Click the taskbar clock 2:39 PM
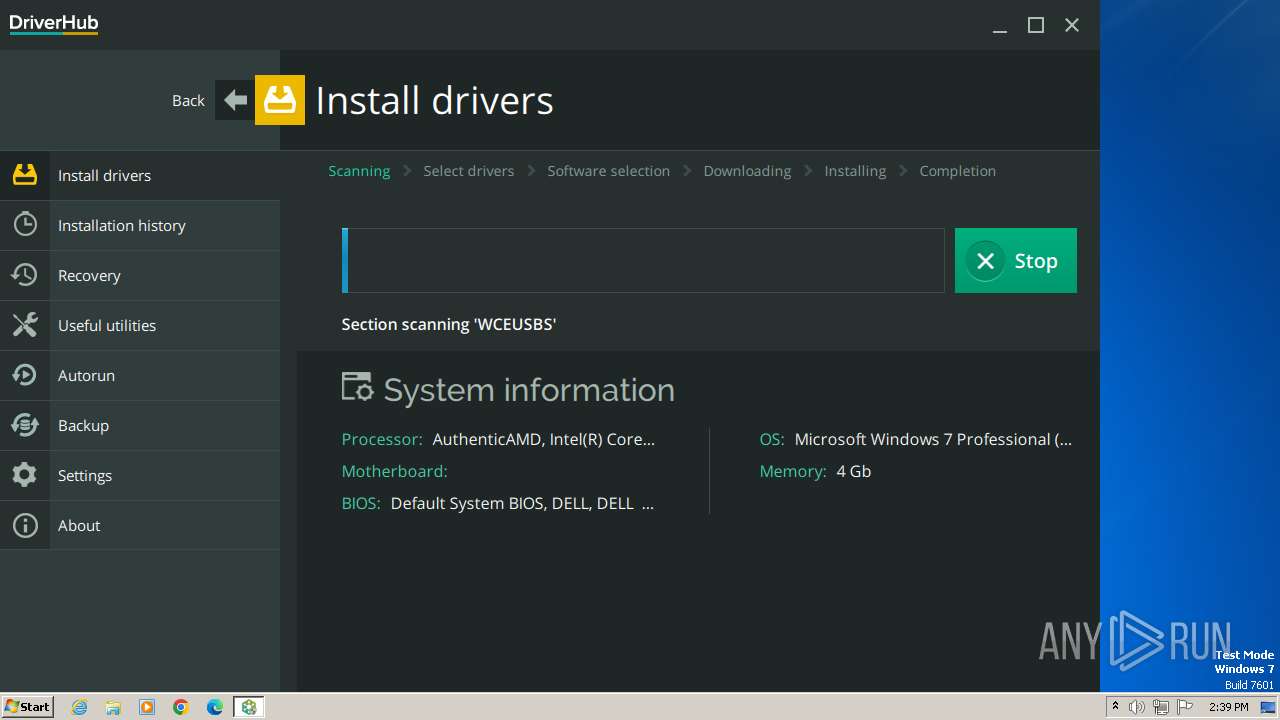Image resolution: width=1280 pixels, height=720 pixels. click(x=1228, y=707)
